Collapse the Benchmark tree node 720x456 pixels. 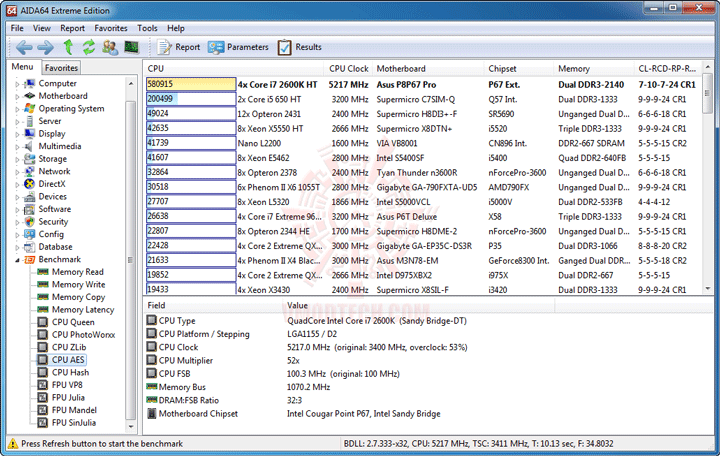click(x=17, y=260)
